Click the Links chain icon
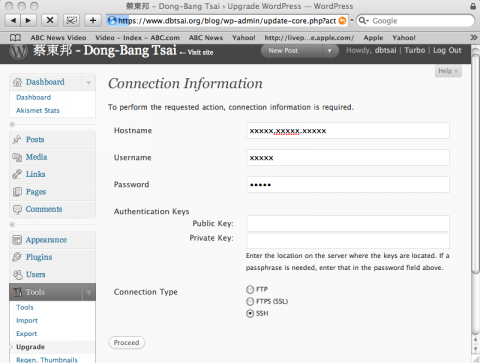The height and width of the screenshot is (363, 480). click(x=17, y=174)
